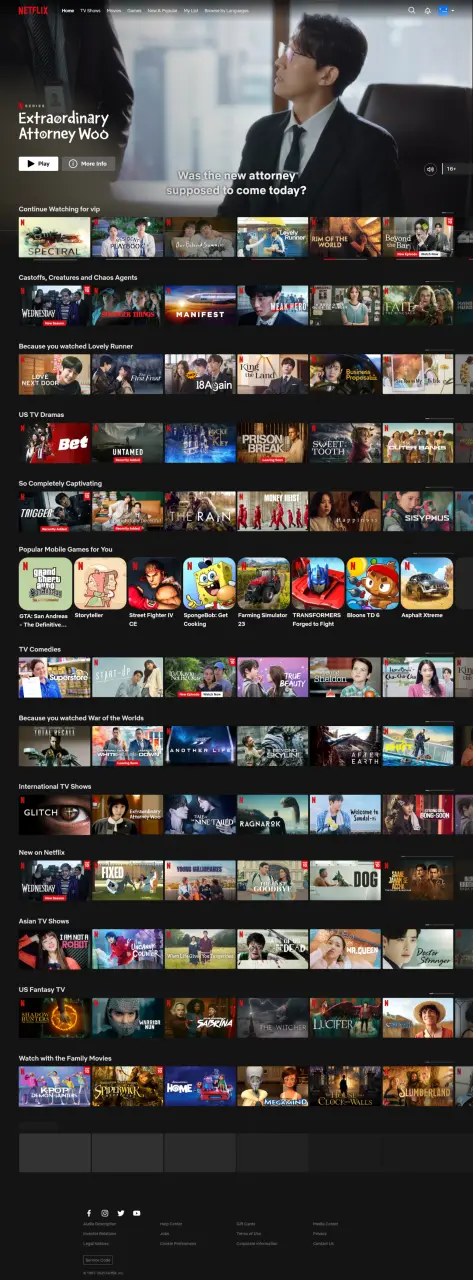The image size is (473, 1280).
Task: Open the Ragnarok thumbnail
Action: pyautogui.click(x=273, y=815)
